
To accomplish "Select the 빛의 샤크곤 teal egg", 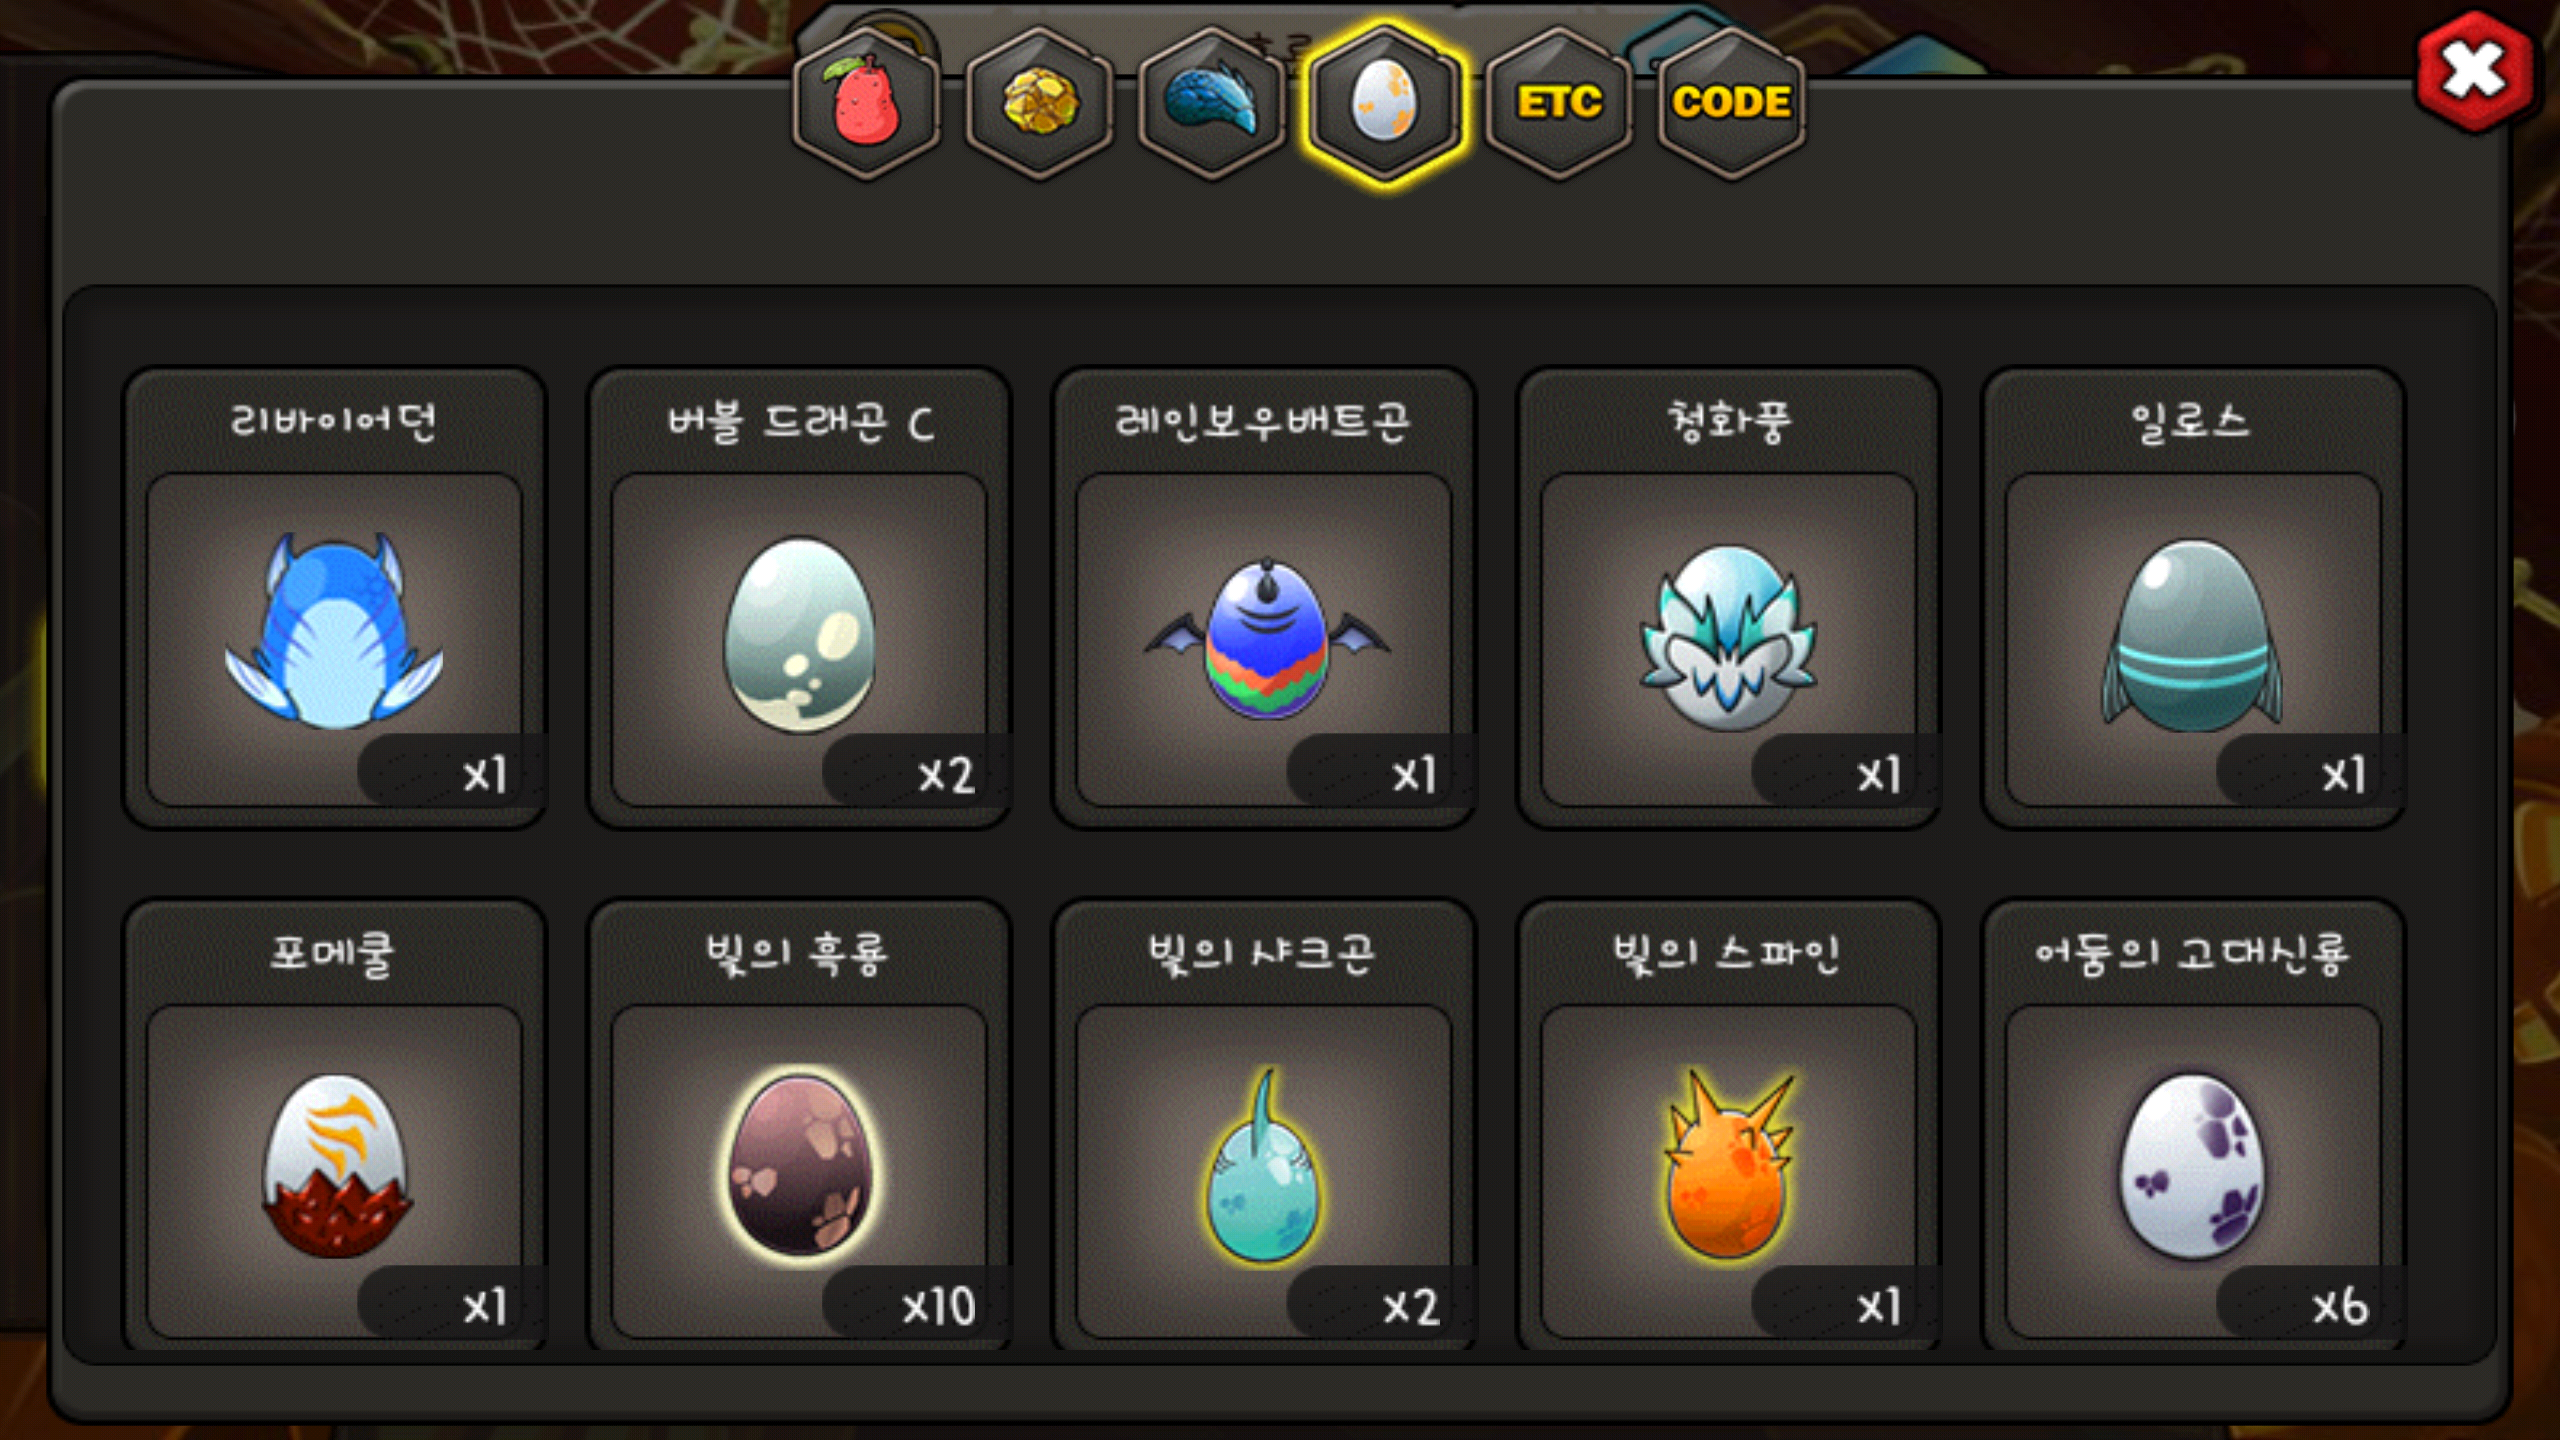I will point(1264,1172).
